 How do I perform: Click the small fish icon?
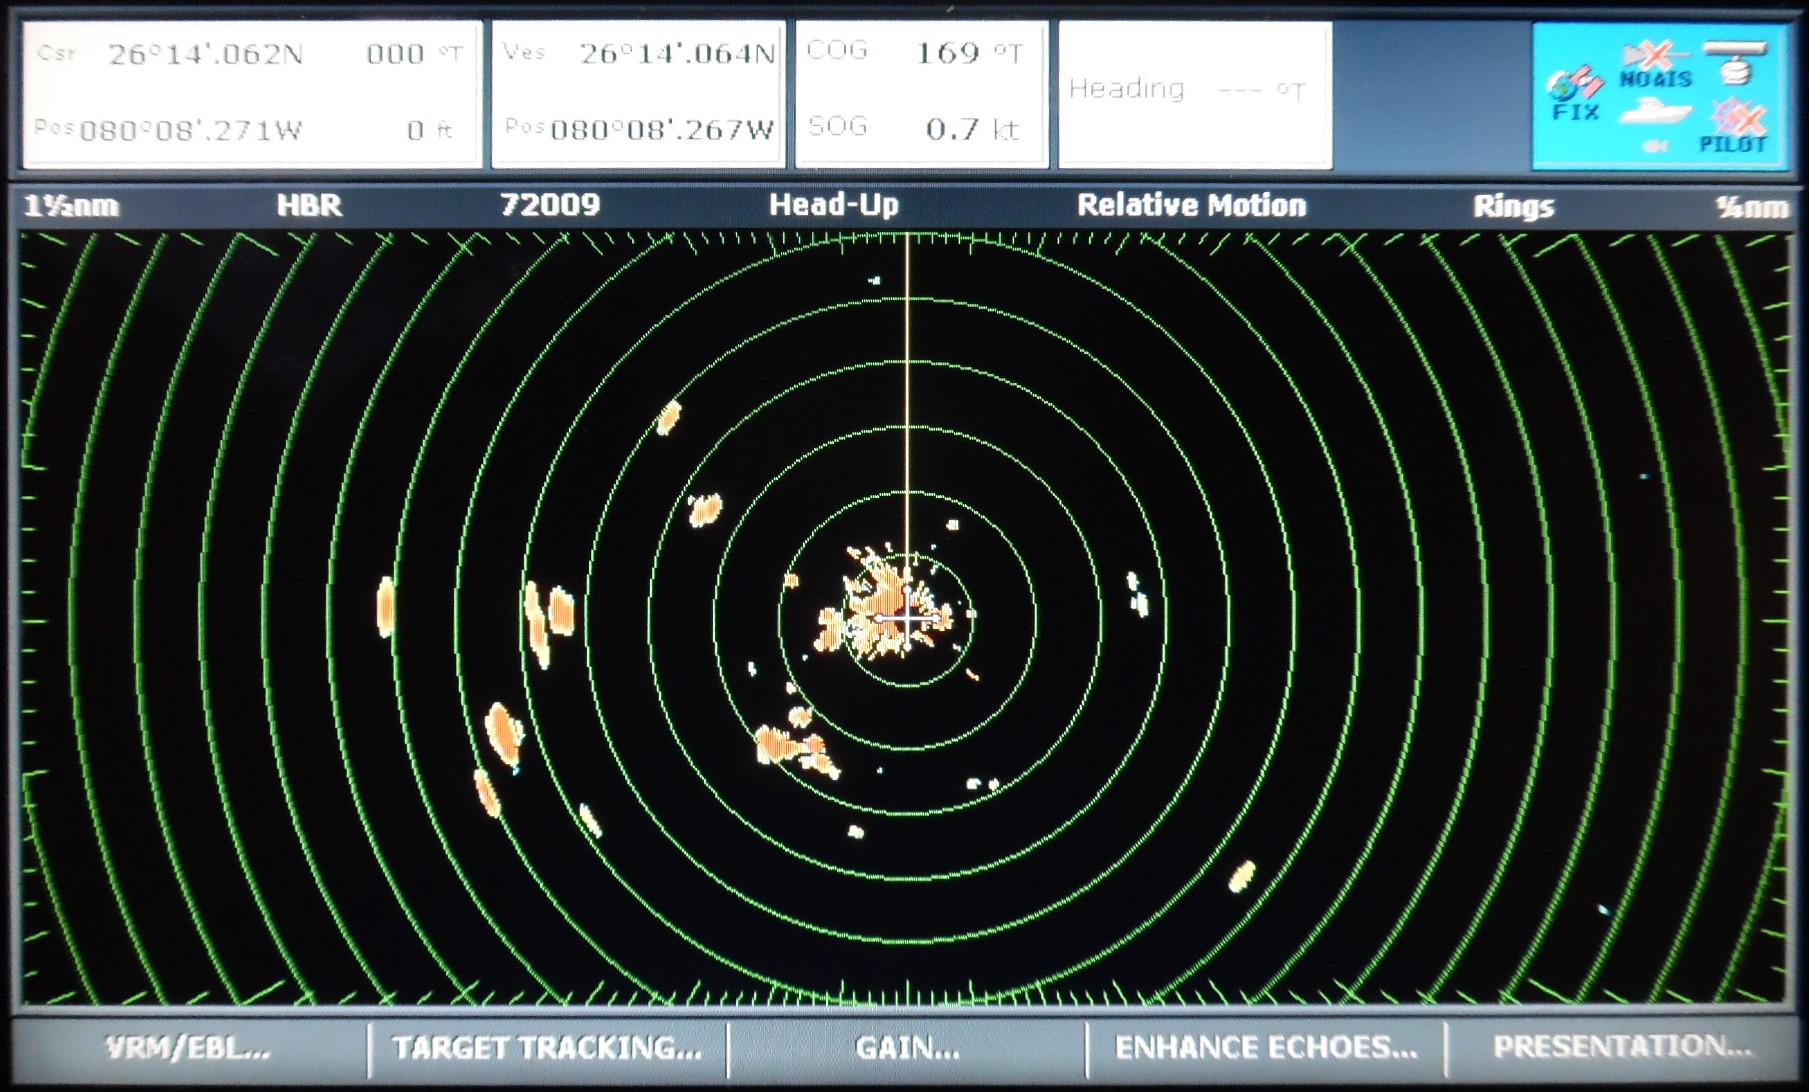1653,146
